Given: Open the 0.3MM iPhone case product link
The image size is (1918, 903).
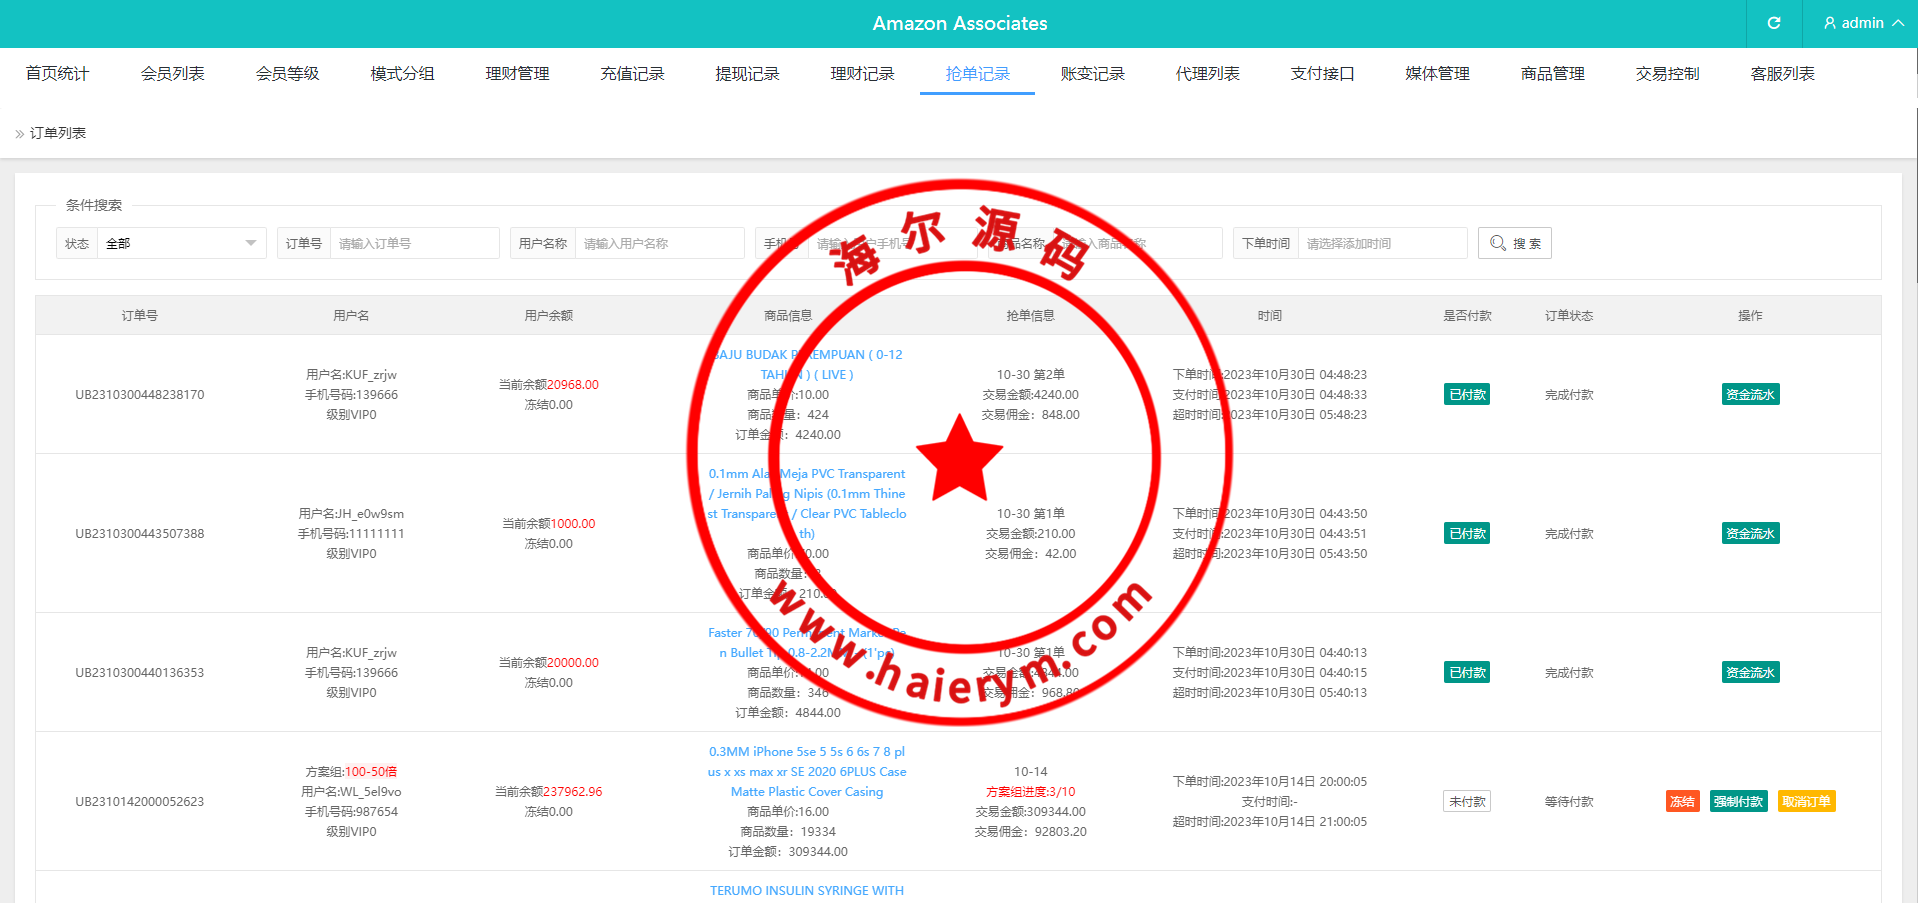Looking at the screenshot, I should (806, 771).
